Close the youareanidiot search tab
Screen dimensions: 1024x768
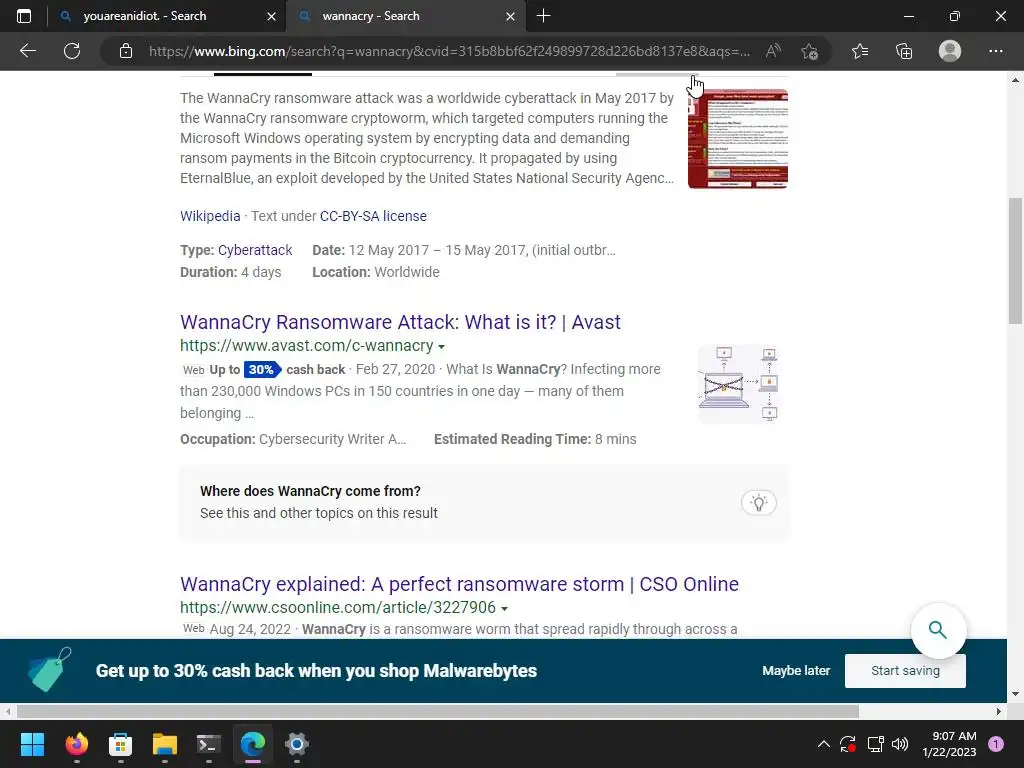272,16
